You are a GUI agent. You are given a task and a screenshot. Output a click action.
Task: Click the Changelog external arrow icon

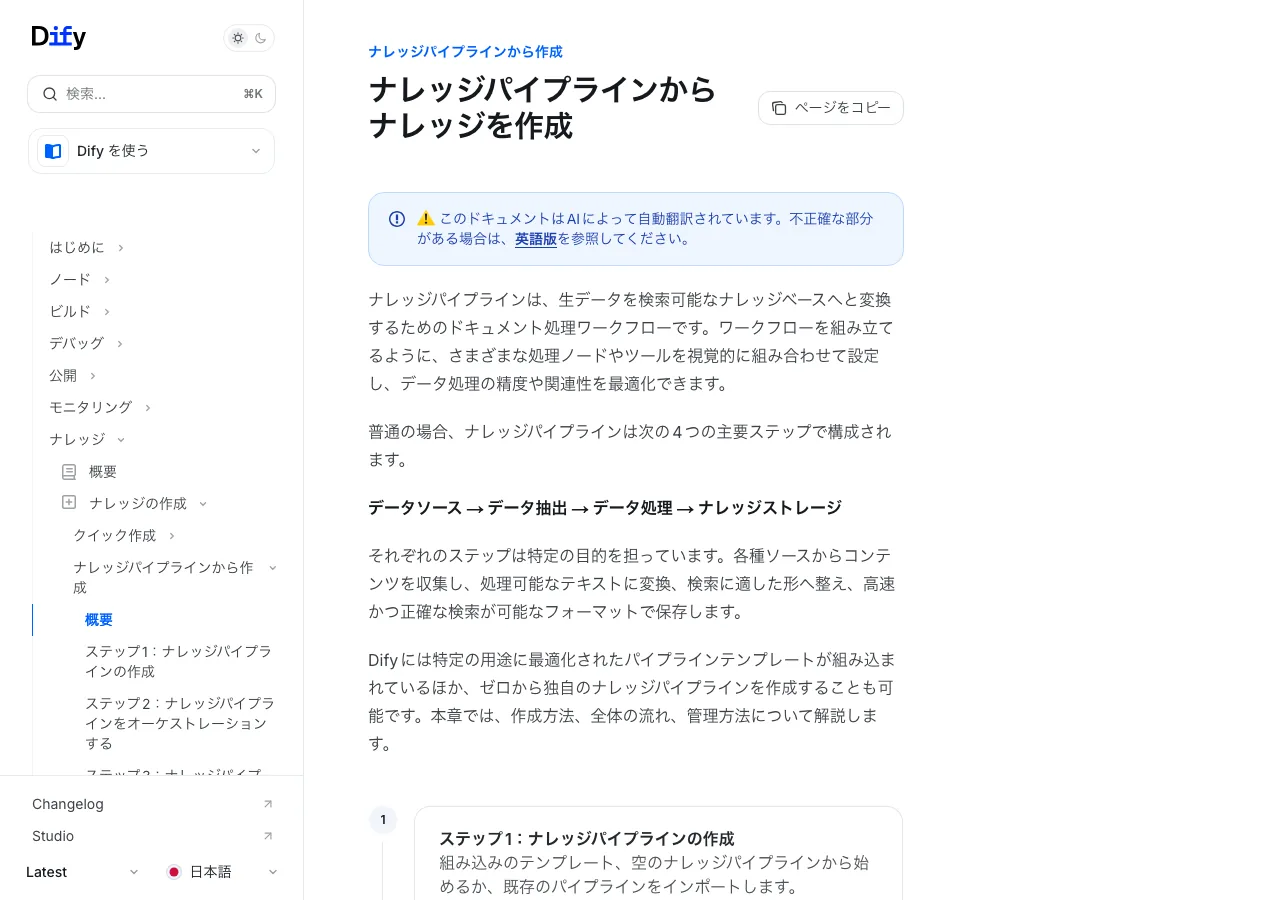pyautogui.click(x=267, y=804)
